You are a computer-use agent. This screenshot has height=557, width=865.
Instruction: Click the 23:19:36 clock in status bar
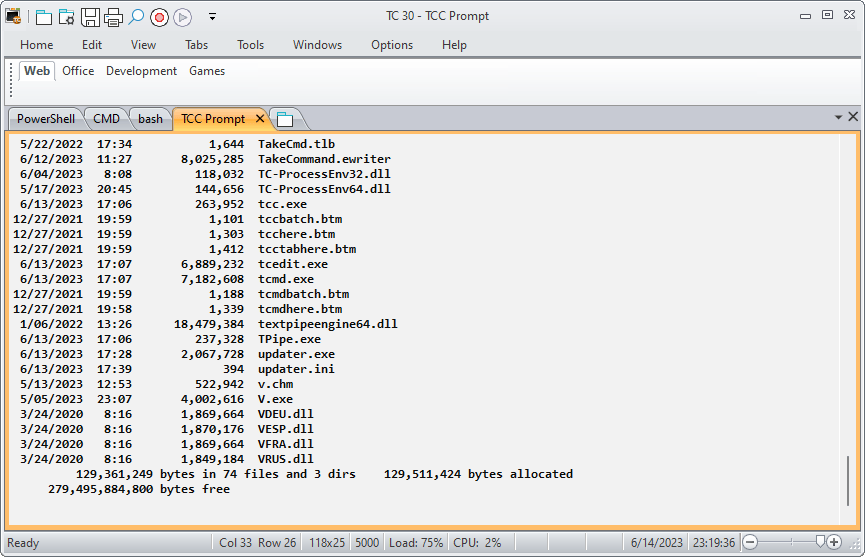click(x=714, y=543)
